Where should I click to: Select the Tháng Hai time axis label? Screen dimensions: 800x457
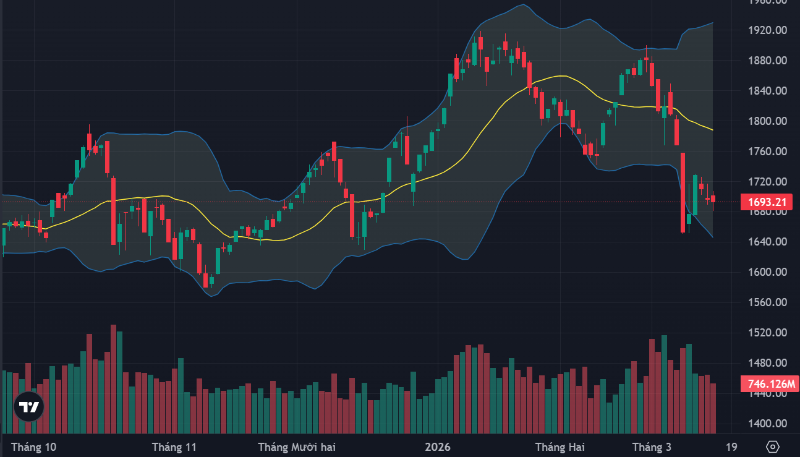[x=559, y=446]
